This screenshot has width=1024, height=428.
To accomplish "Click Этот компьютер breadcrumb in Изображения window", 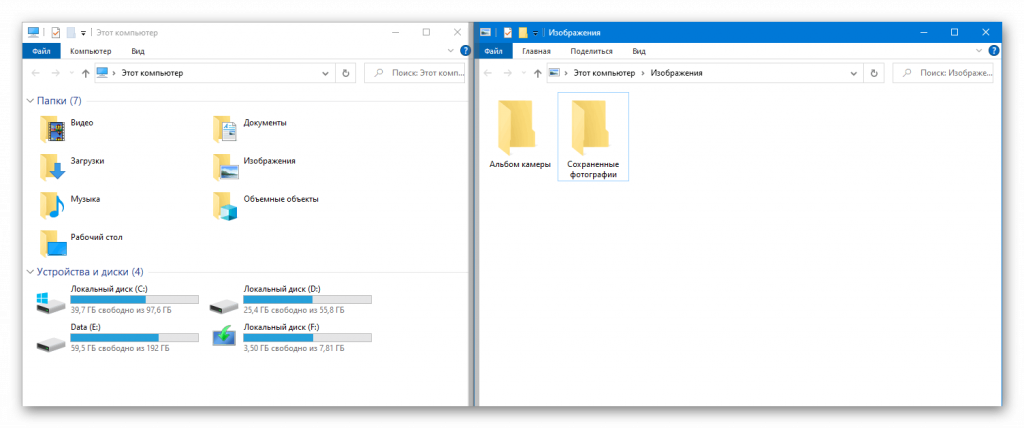I will coord(604,73).
